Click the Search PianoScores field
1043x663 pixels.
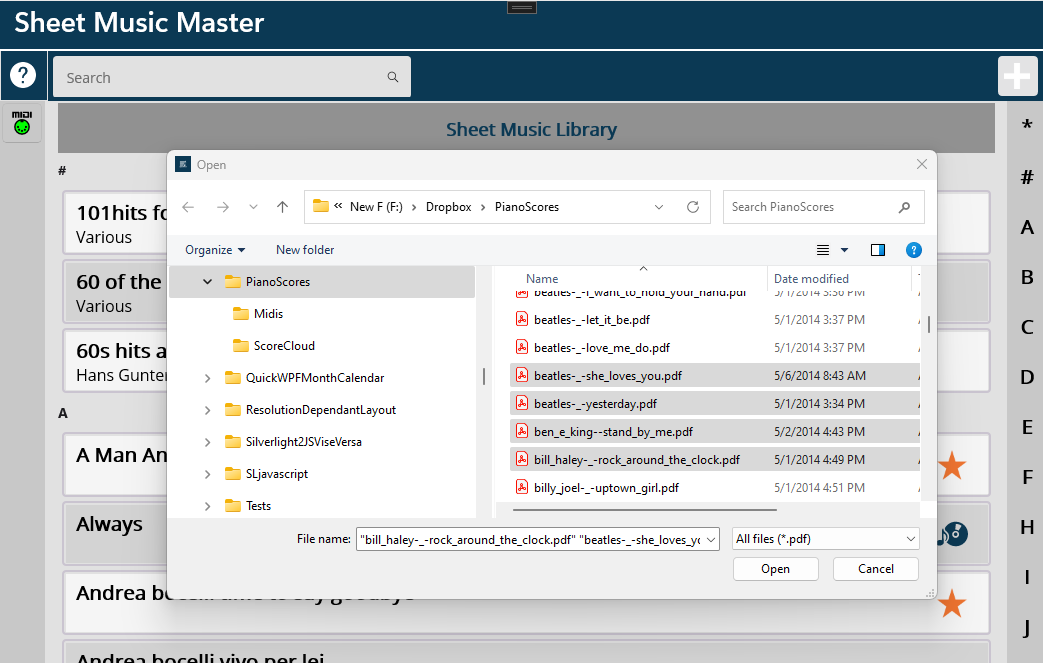[x=812, y=207]
